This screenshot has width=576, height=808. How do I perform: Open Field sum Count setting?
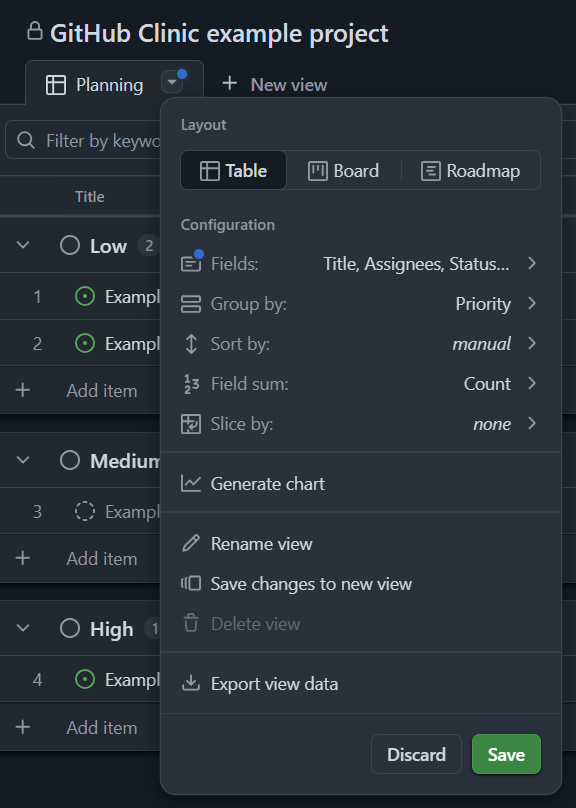click(x=360, y=384)
